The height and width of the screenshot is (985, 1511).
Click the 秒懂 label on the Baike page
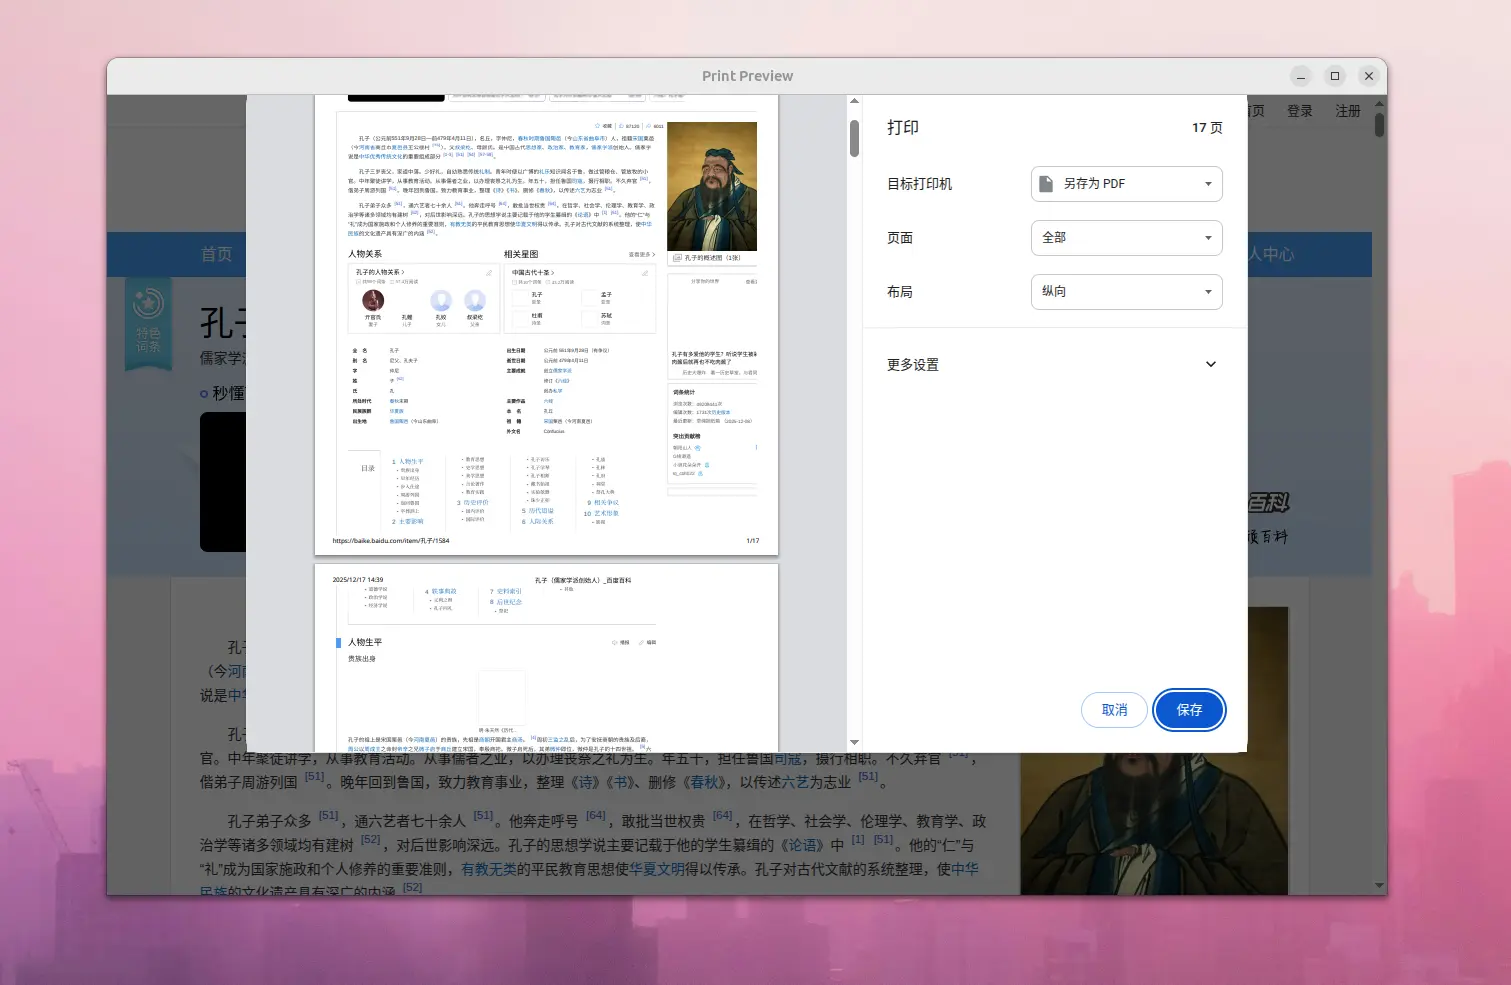coord(228,393)
